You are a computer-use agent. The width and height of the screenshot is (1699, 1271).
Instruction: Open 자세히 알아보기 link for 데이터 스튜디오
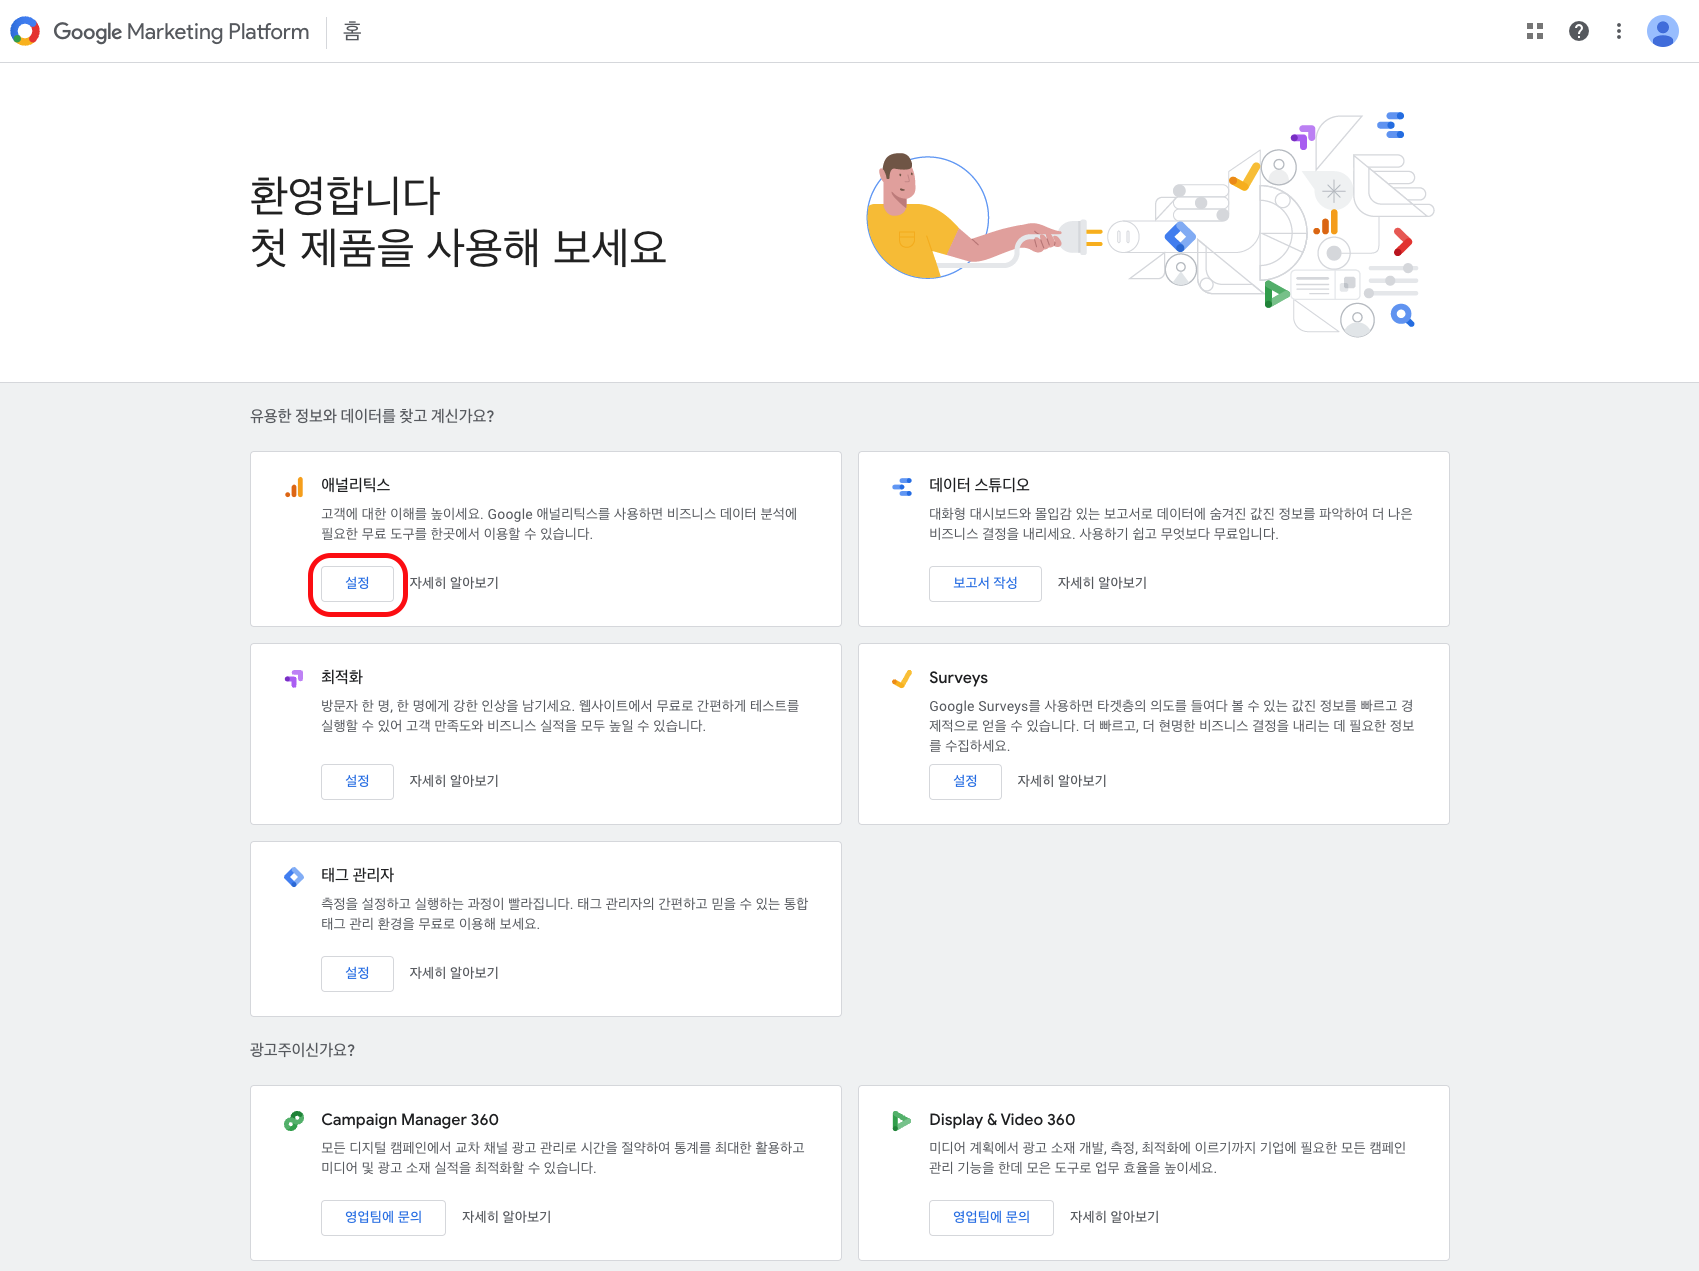tap(1102, 583)
